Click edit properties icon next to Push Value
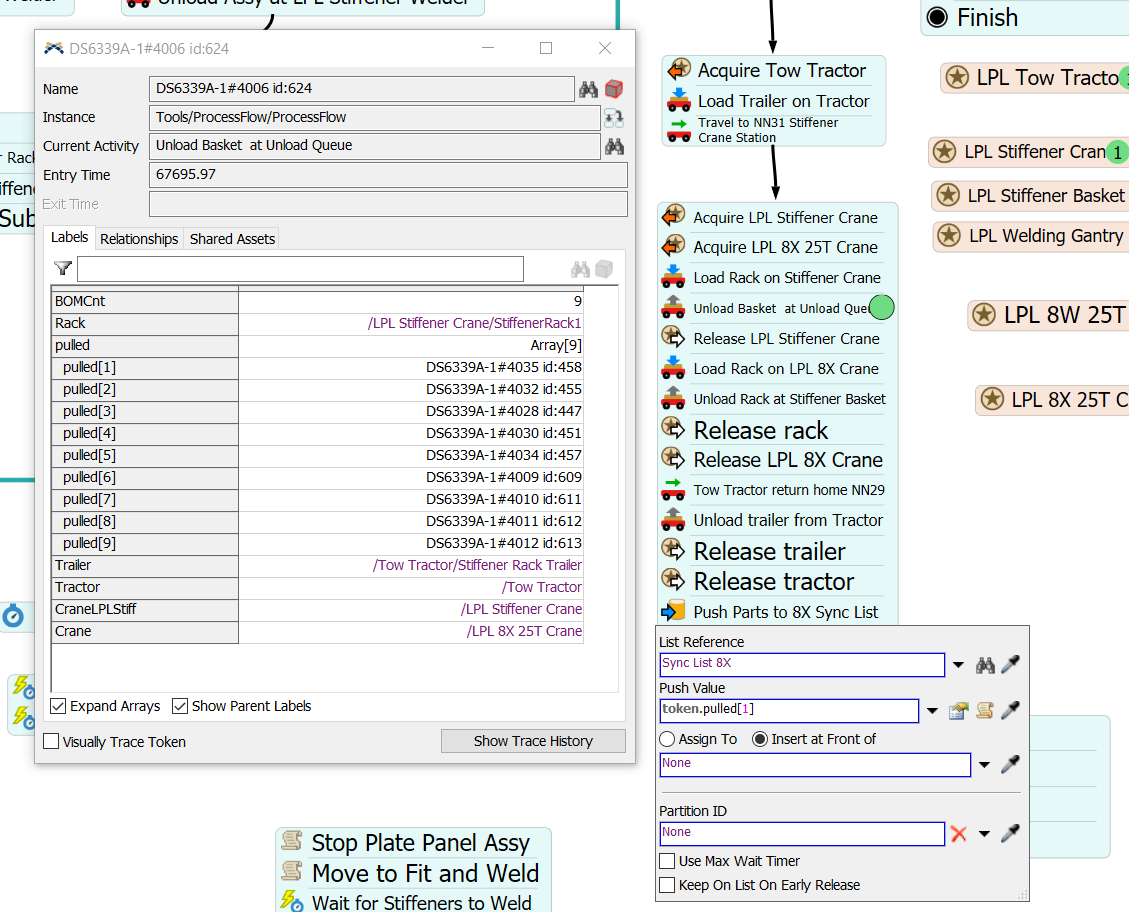This screenshot has width=1129, height=912. point(958,711)
